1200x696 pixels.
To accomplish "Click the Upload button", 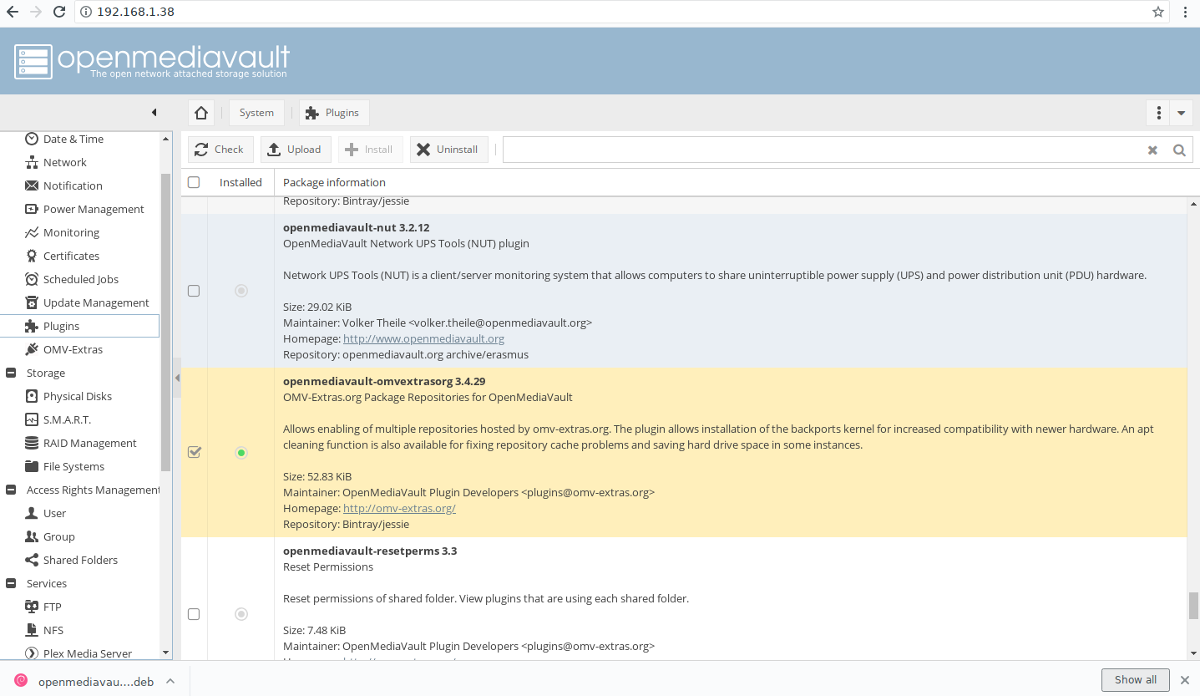I will click(x=295, y=149).
